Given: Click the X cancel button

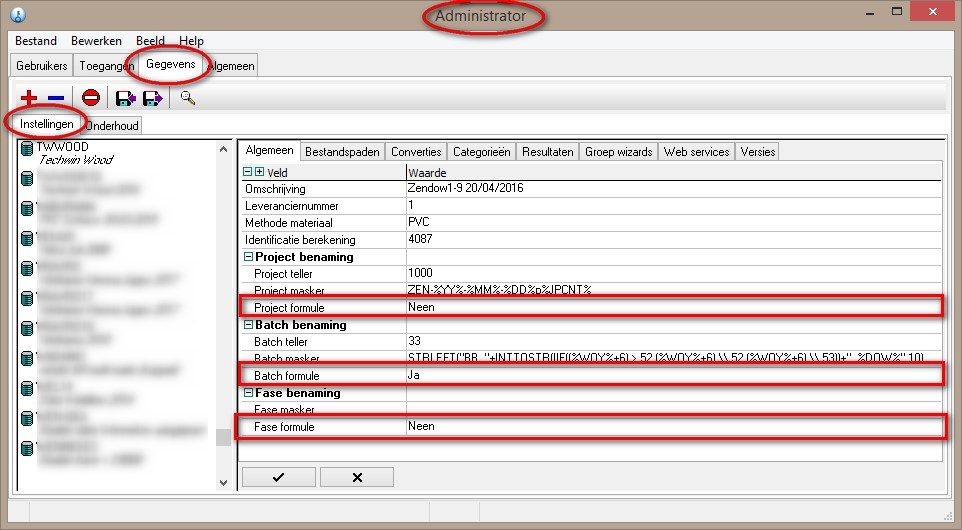Looking at the screenshot, I should tap(356, 477).
